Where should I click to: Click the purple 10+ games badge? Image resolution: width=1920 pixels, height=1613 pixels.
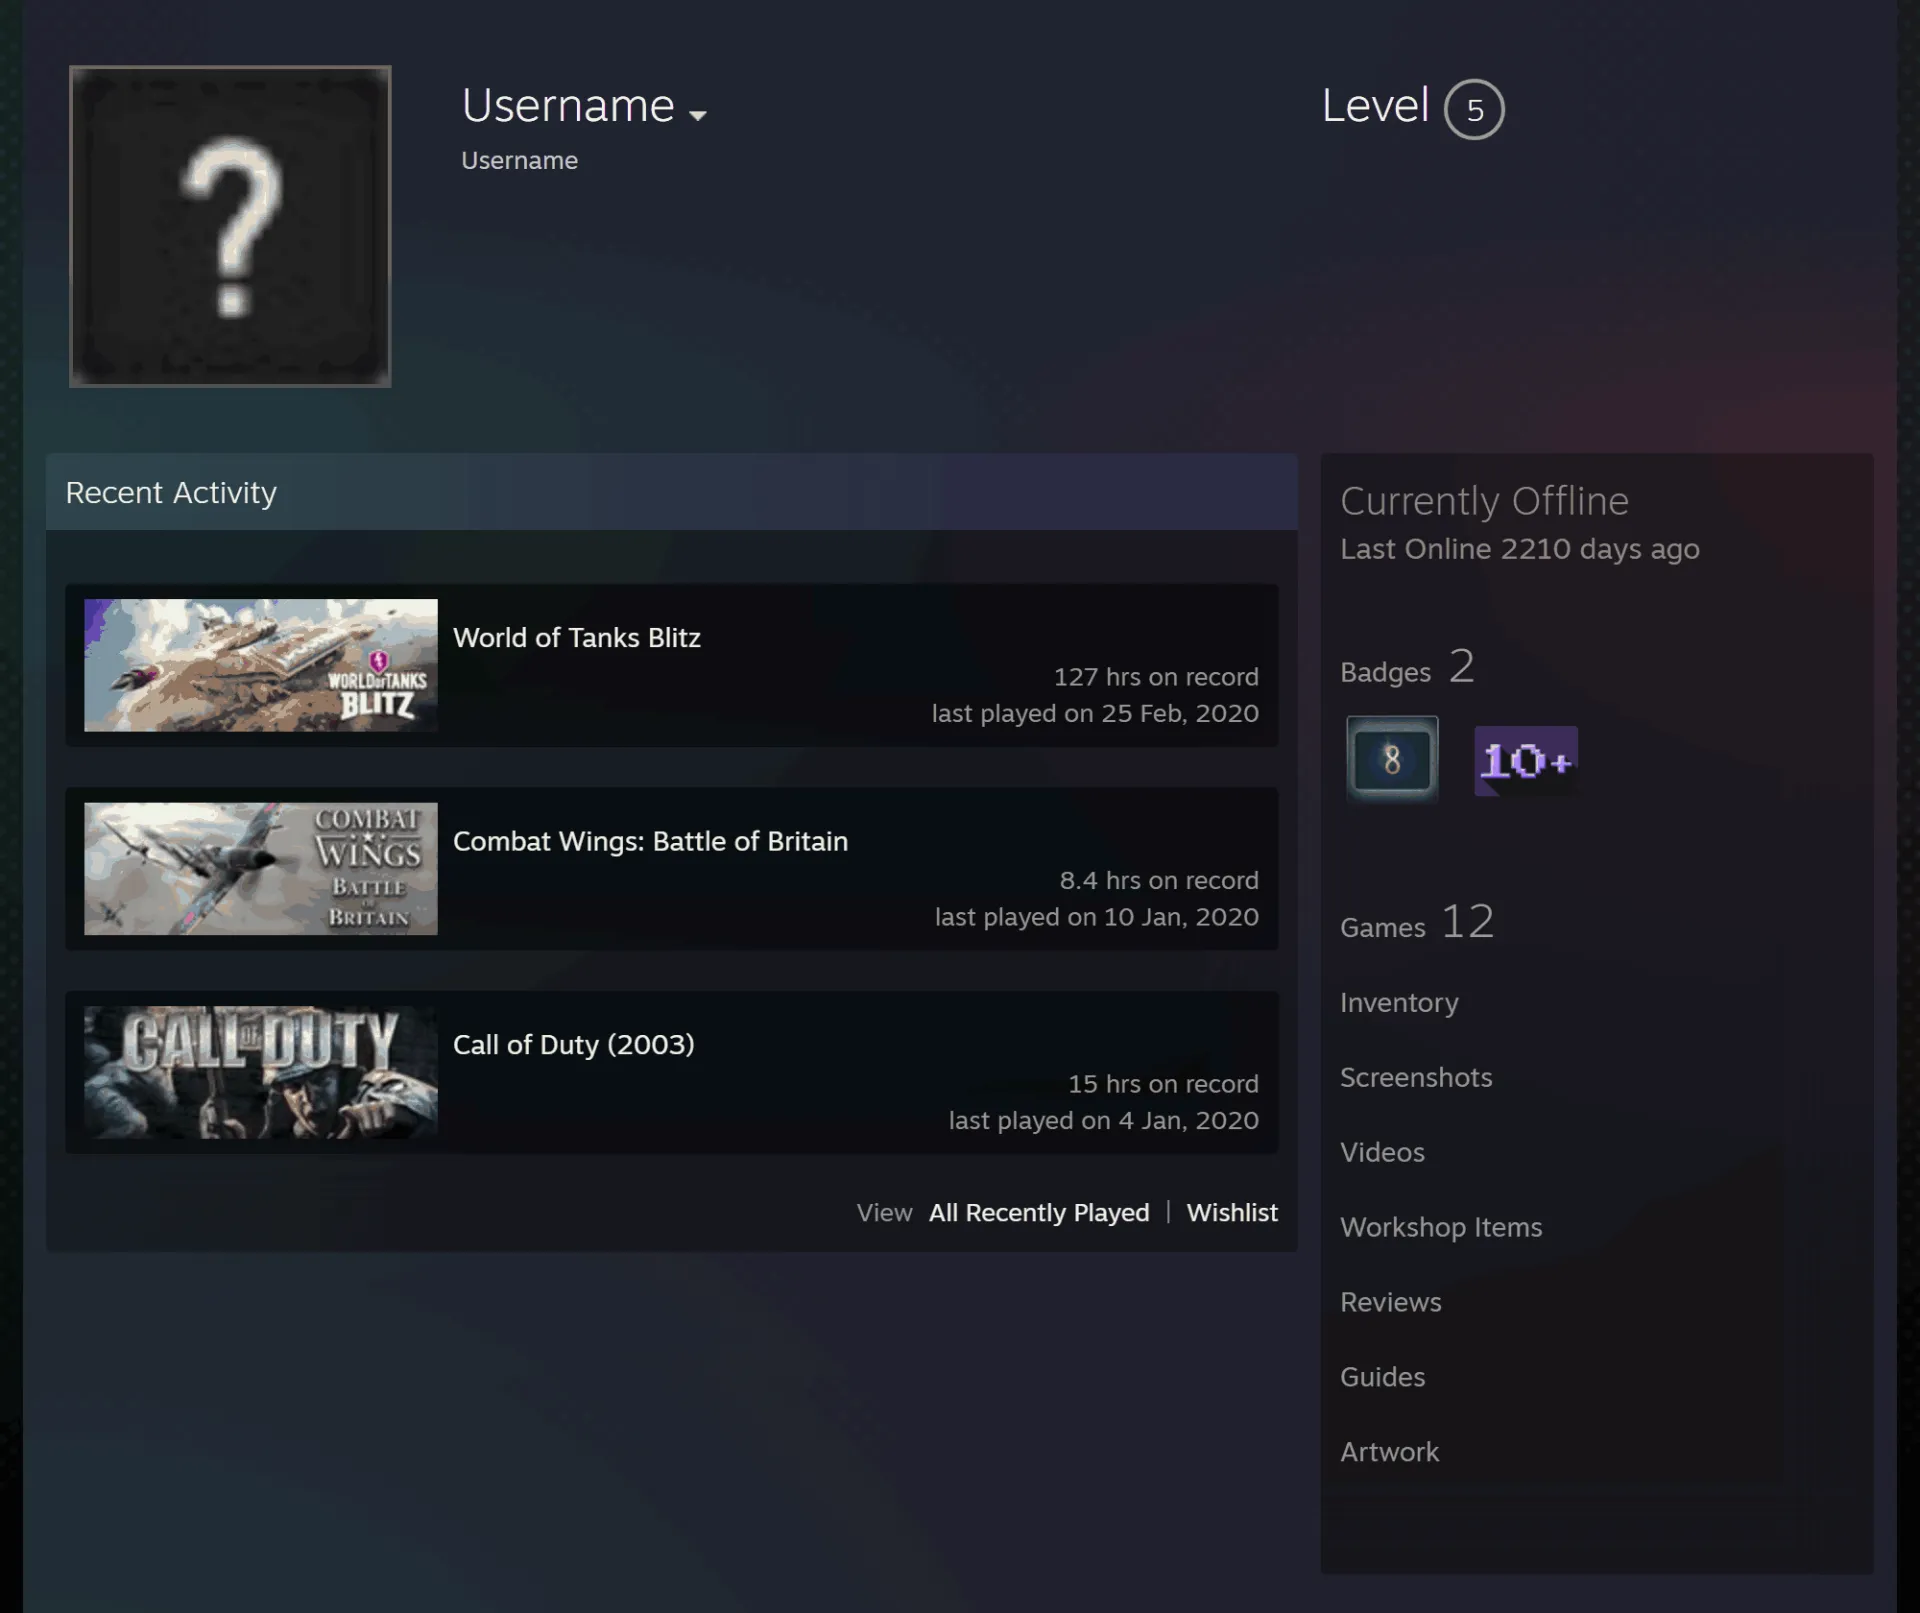[x=1526, y=761]
